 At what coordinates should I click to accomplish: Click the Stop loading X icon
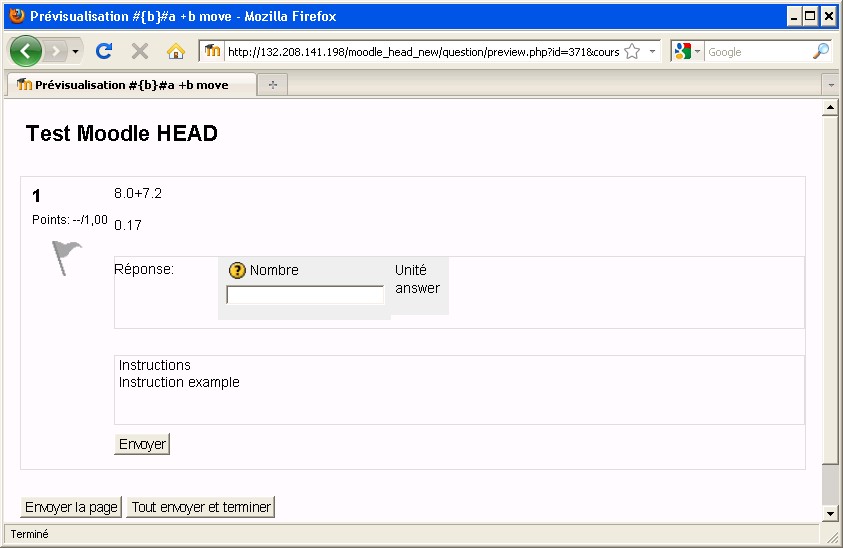pos(140,52)
